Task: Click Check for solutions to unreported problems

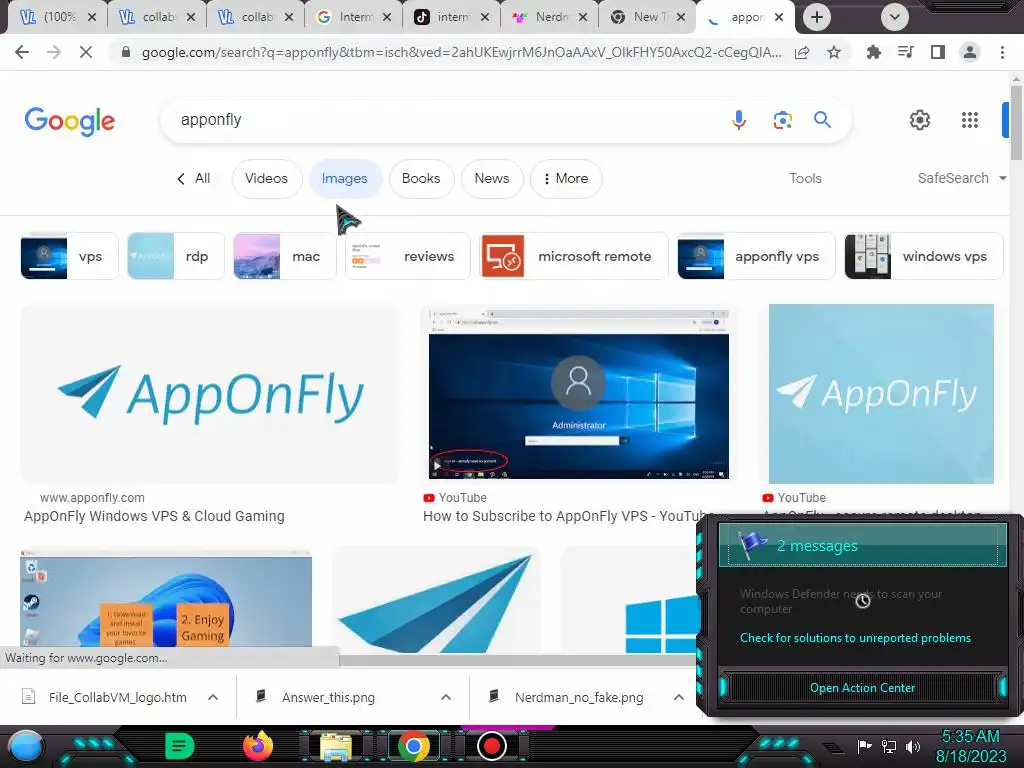Action: 855,638
